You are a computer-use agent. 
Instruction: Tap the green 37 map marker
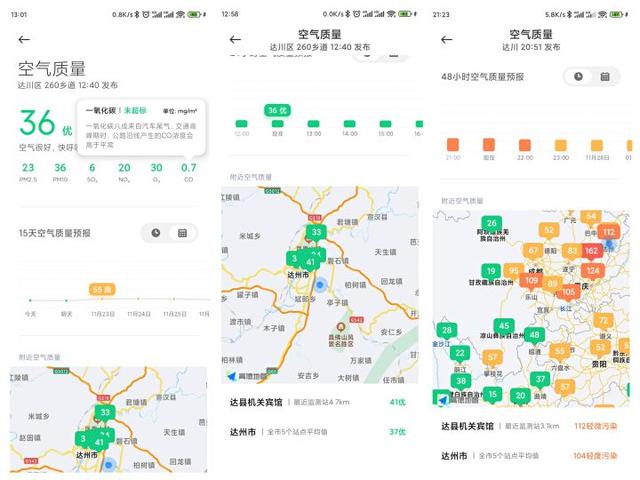540,380
